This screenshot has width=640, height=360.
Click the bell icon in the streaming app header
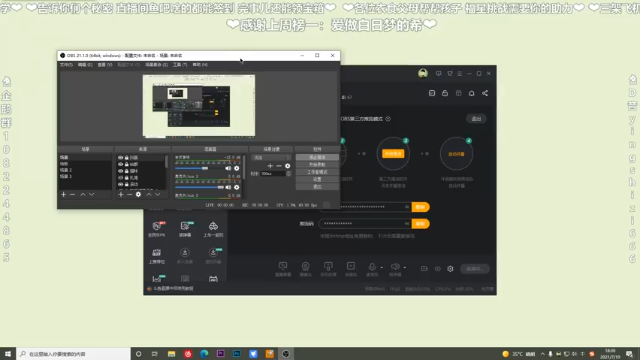point(471,93)
